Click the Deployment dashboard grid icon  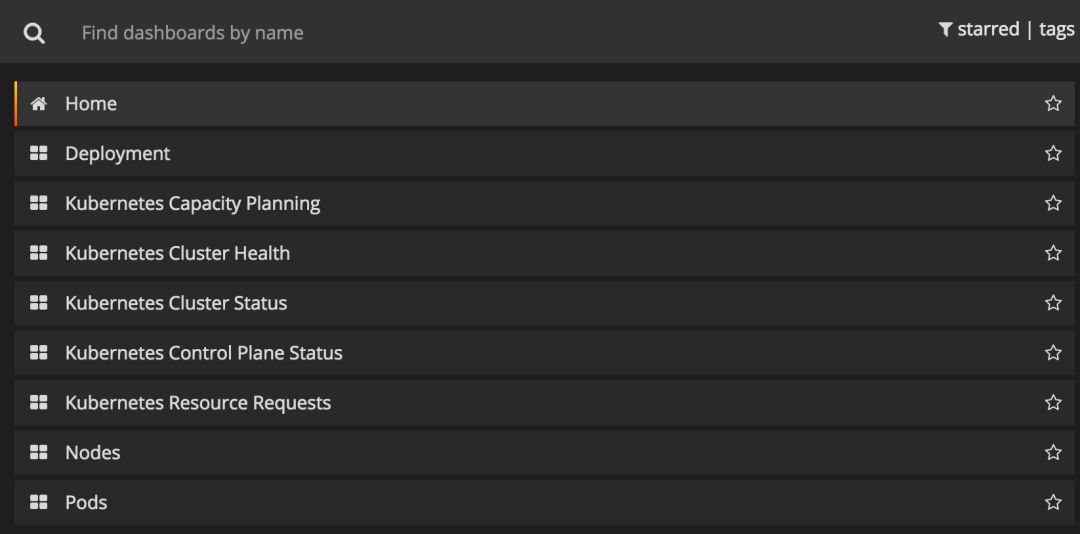[39, 154]
